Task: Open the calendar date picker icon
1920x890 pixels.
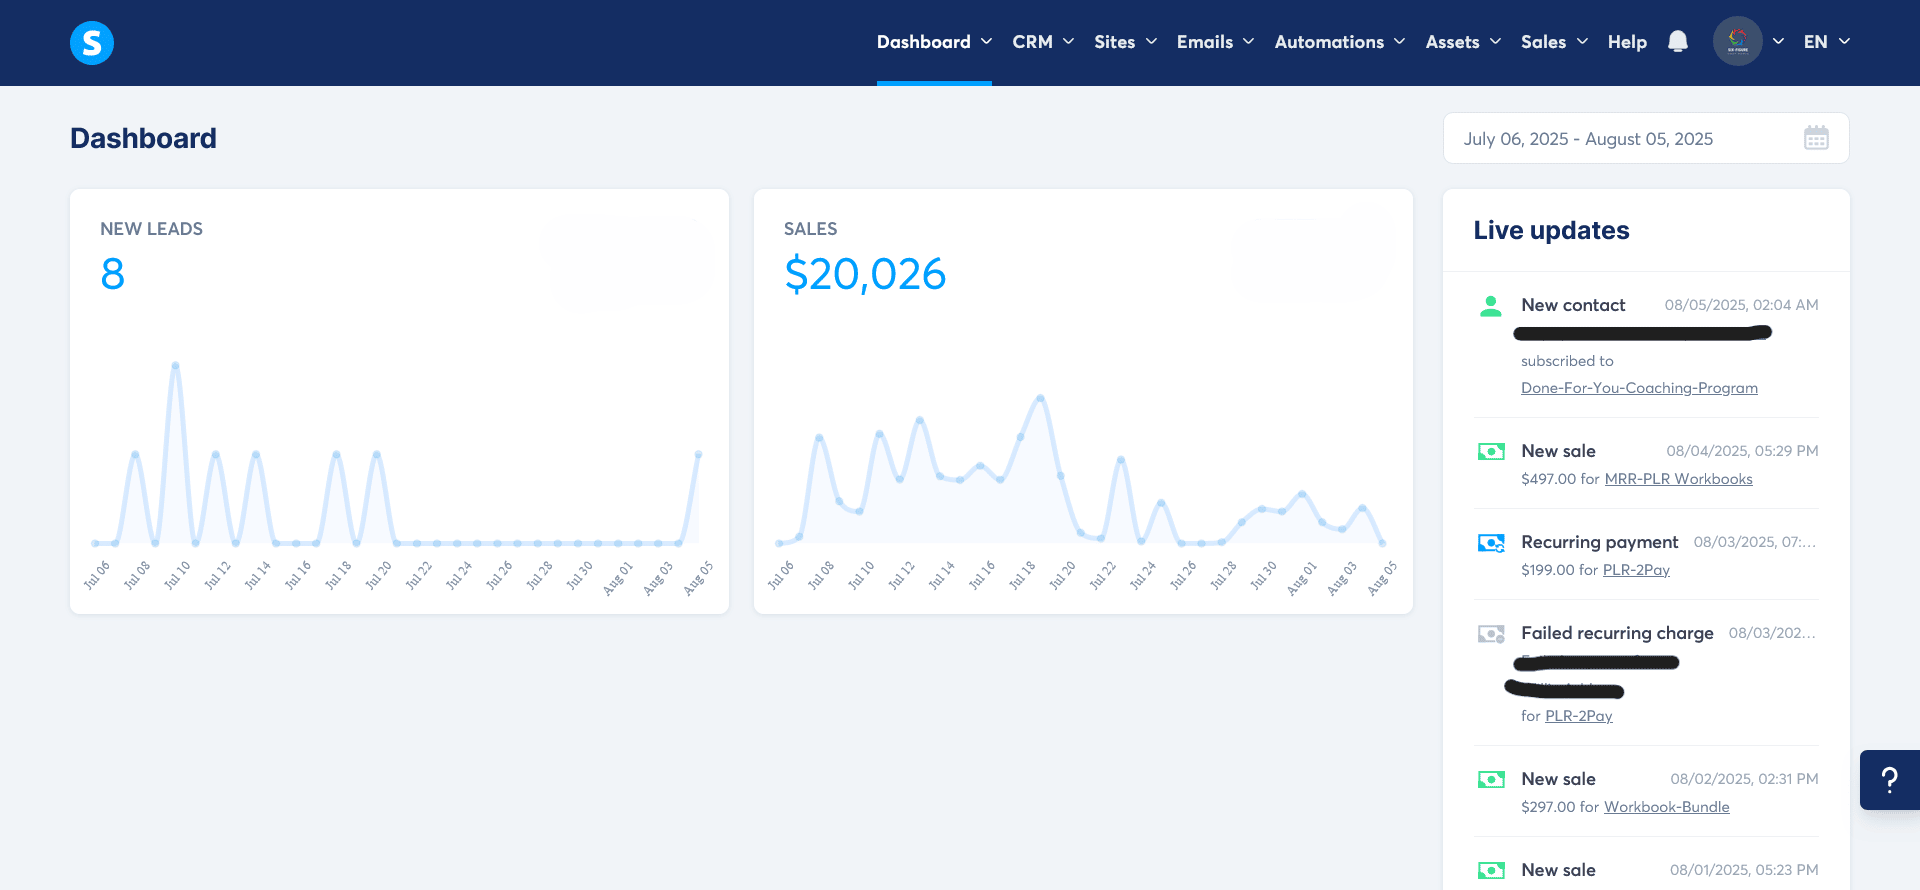Action: pyautogui.click(x=1816, y=138)
